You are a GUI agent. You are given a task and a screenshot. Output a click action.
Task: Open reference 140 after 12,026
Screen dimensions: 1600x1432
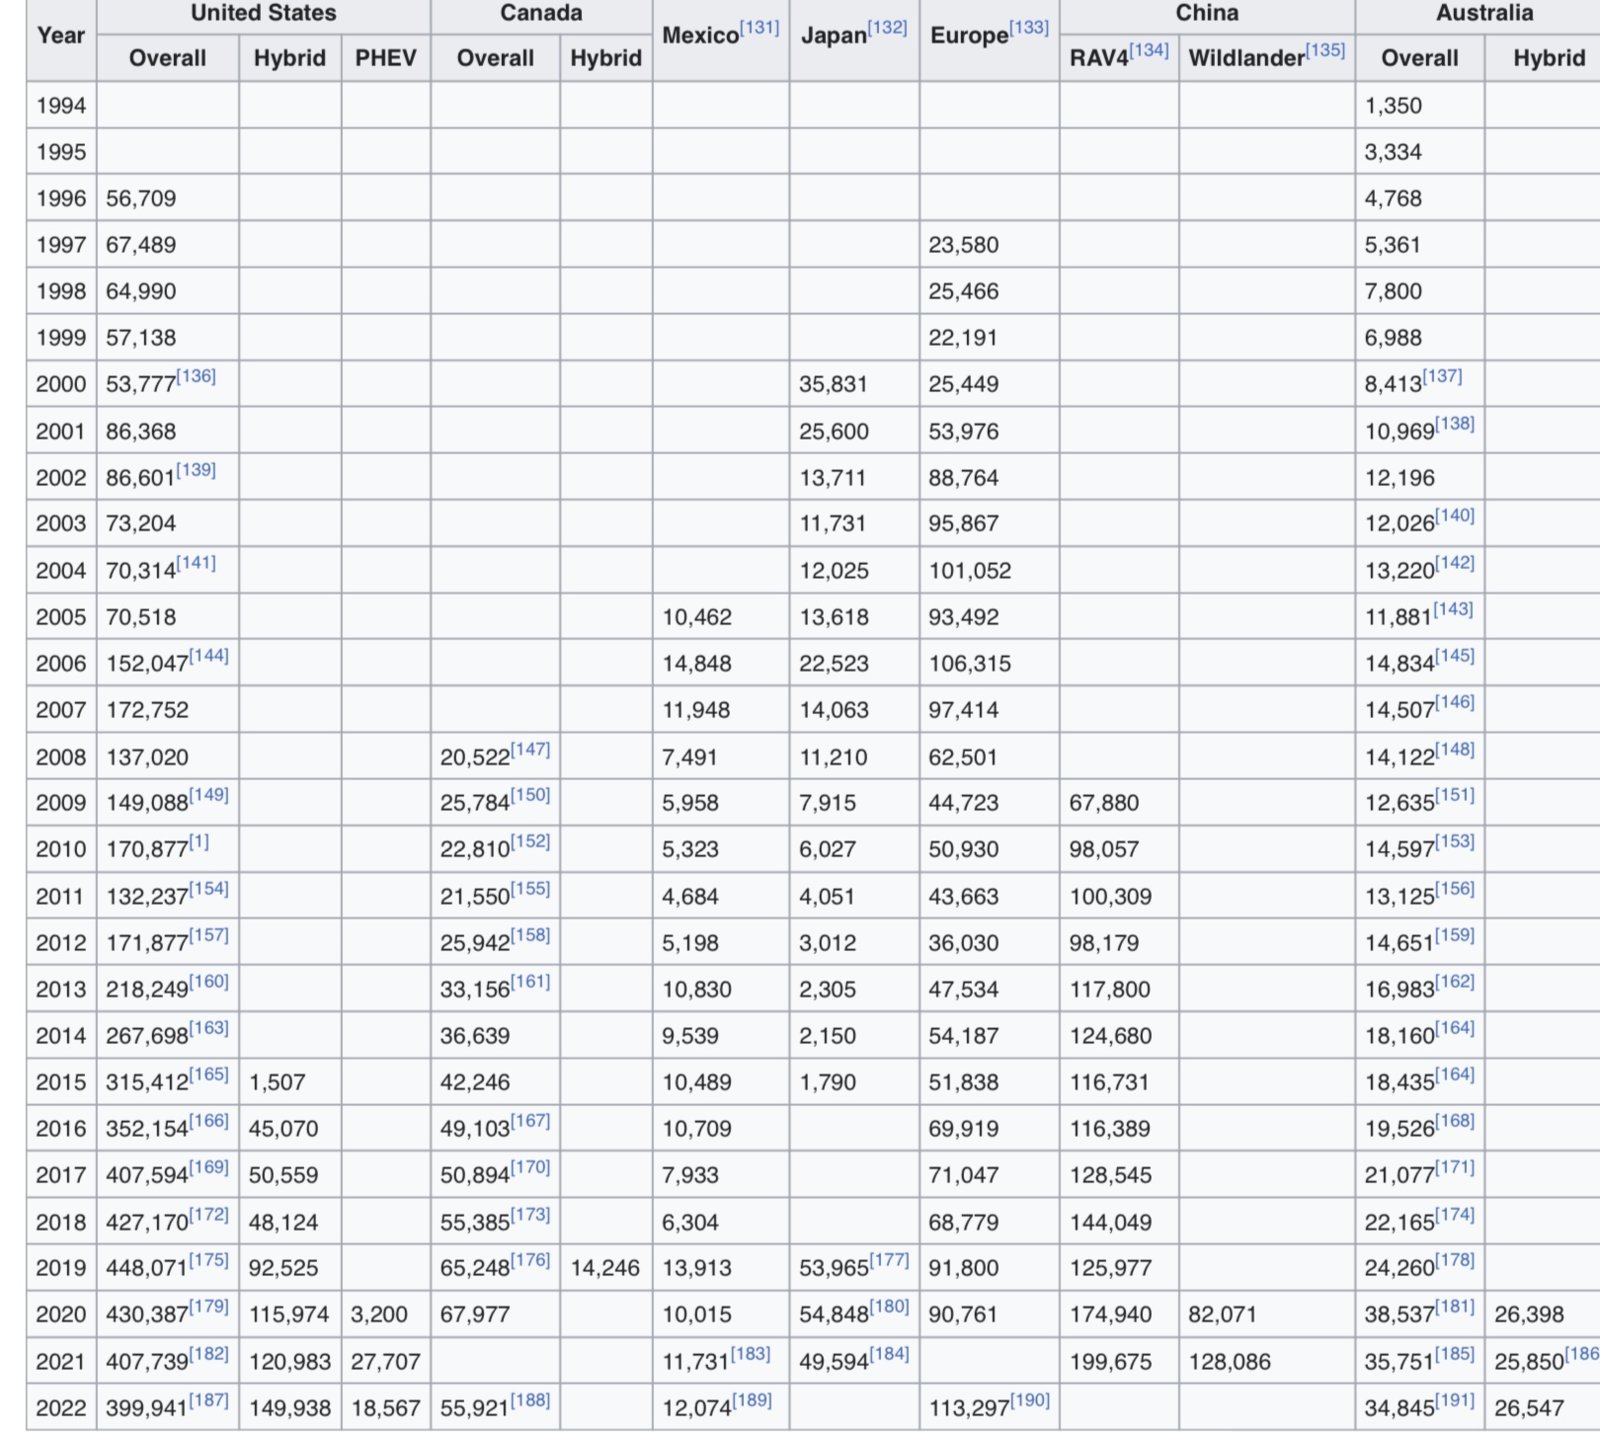(x=1455, y=516)
